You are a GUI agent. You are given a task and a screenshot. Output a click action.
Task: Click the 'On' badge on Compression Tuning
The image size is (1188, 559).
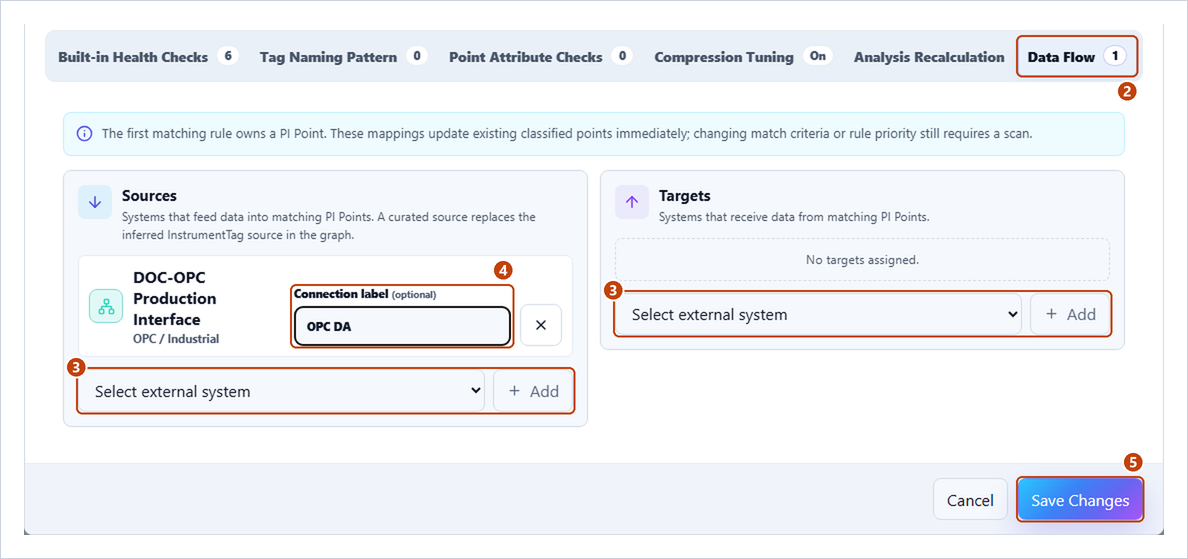pyautogui.click(x=818, y=56)
